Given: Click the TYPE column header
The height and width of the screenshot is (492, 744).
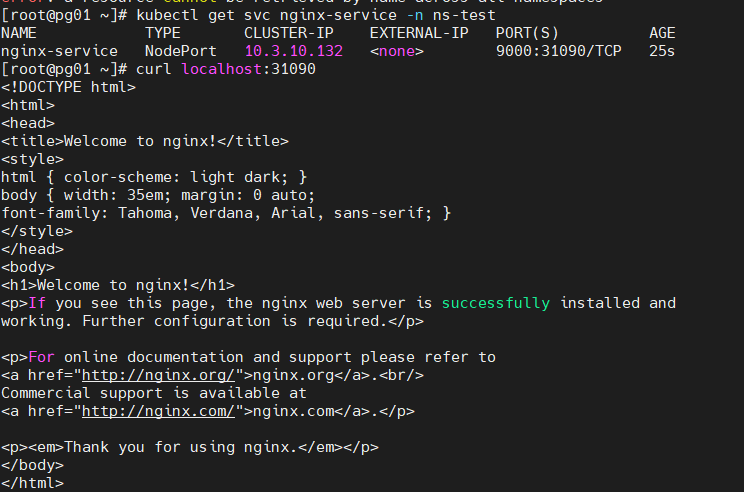Looking at the screenshot, I should 163,33.
